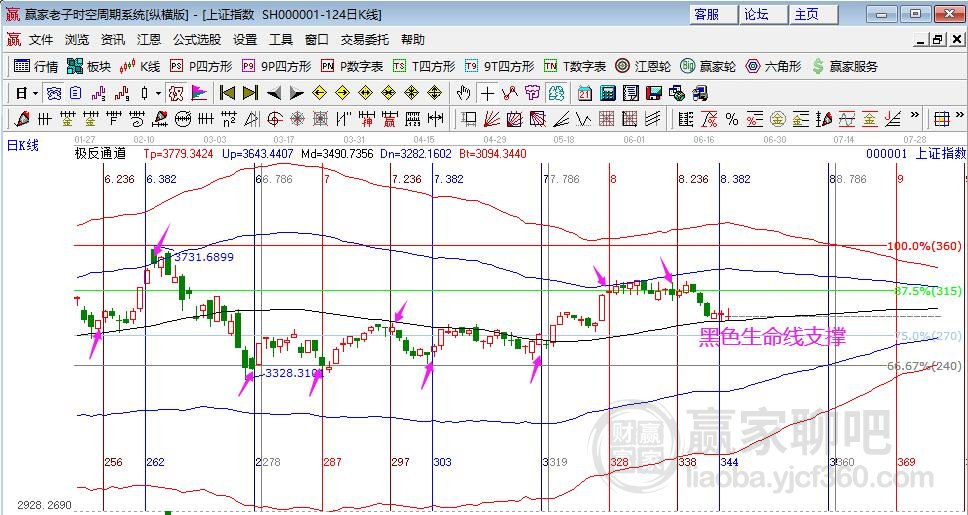Image resolution: width=968 pixels, height=515 pixels.
Task: Expand the 日 period dropdown arrow
Action: pyautogui.click(x=35, y=94)
